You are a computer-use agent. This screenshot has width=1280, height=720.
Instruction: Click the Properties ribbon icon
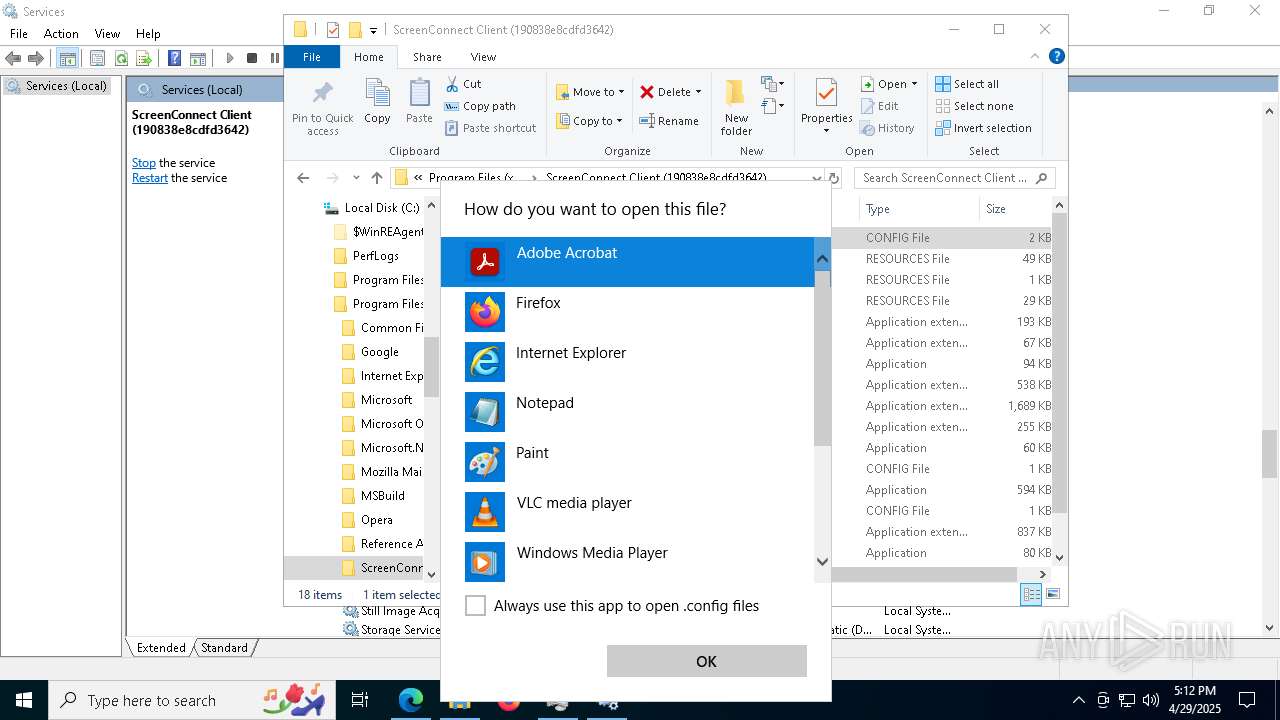[826, 94]
